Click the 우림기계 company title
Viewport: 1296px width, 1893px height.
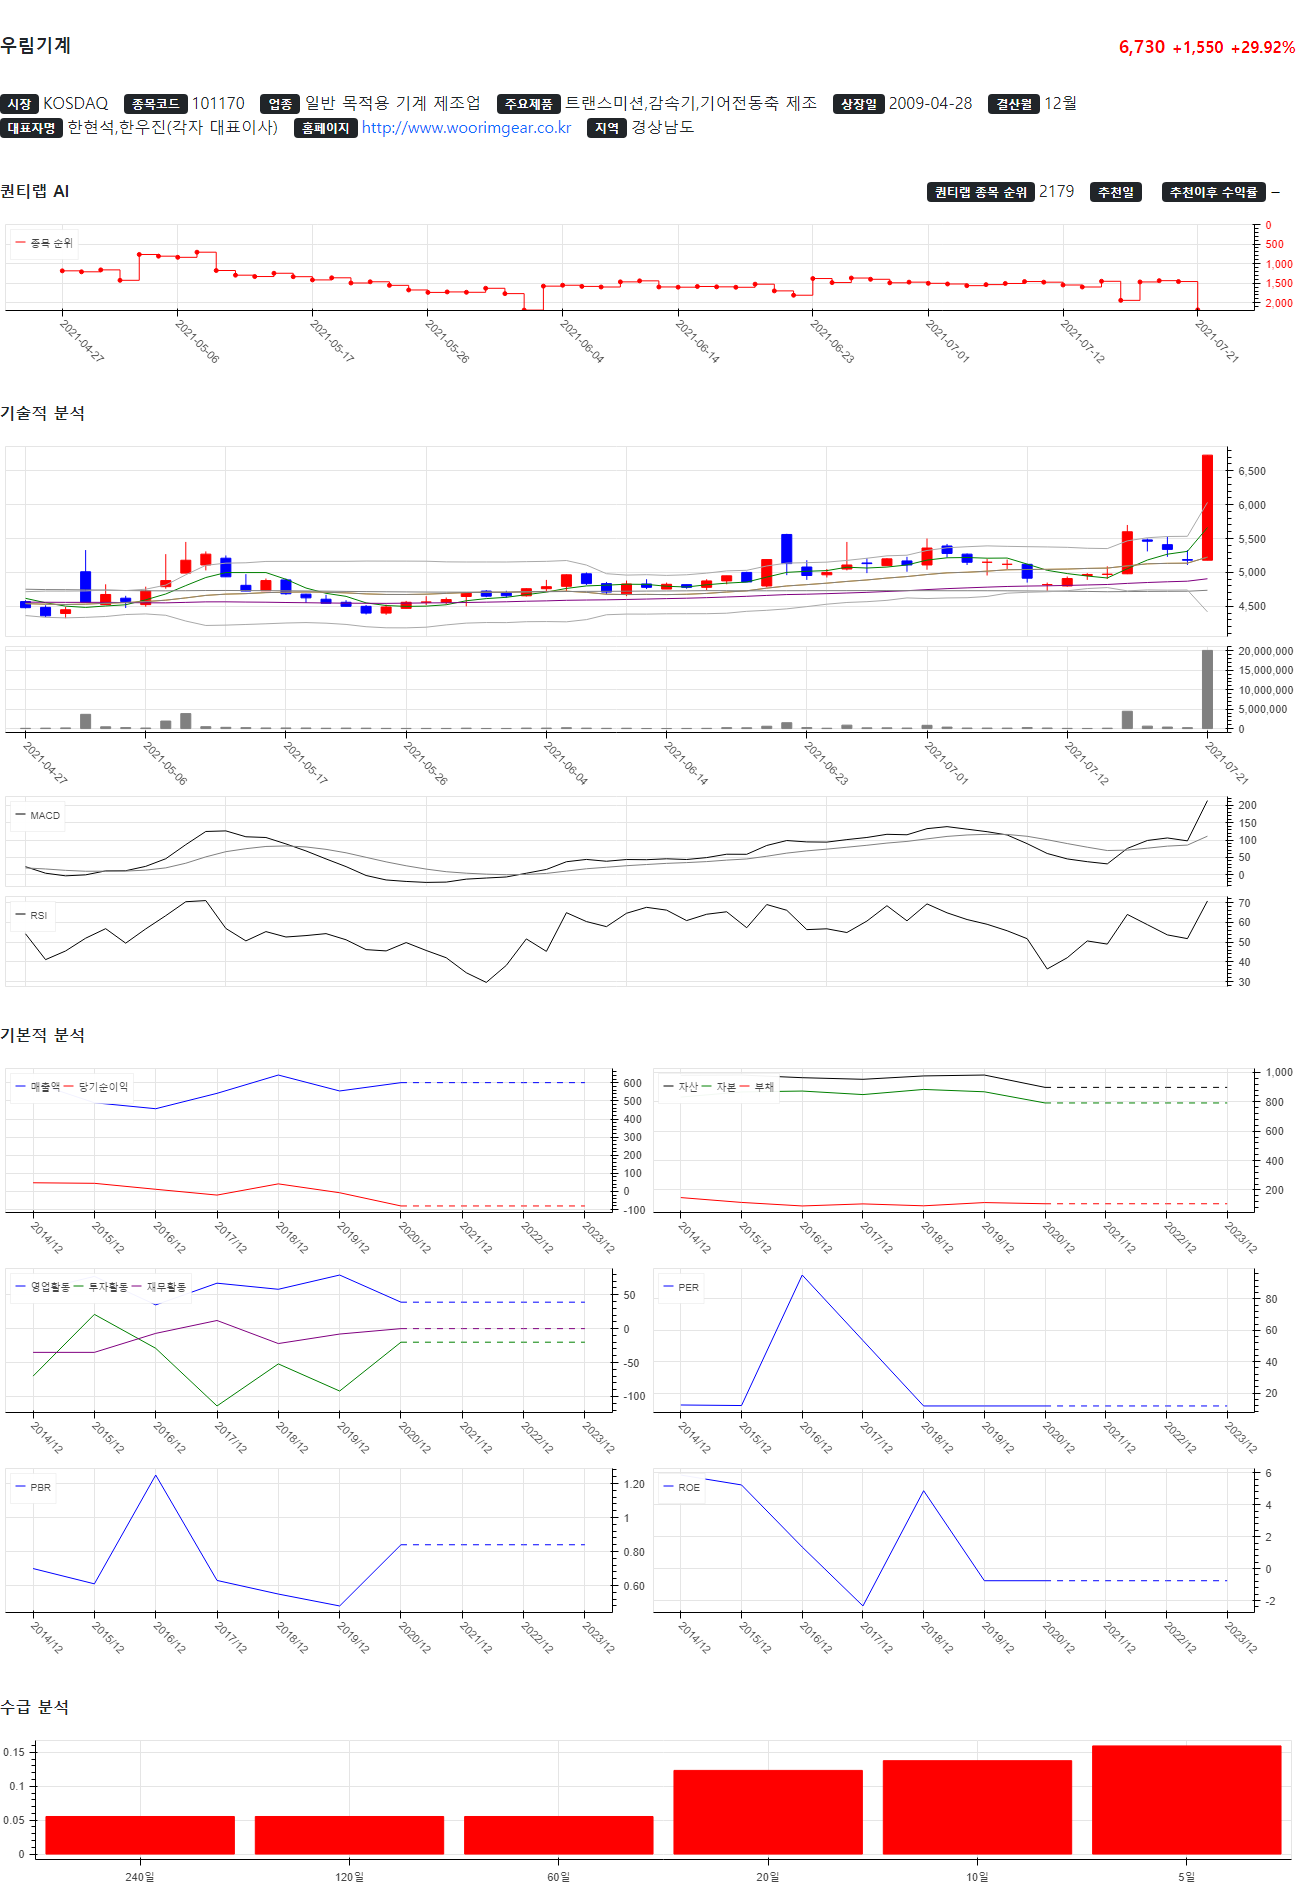coord(36,45)
